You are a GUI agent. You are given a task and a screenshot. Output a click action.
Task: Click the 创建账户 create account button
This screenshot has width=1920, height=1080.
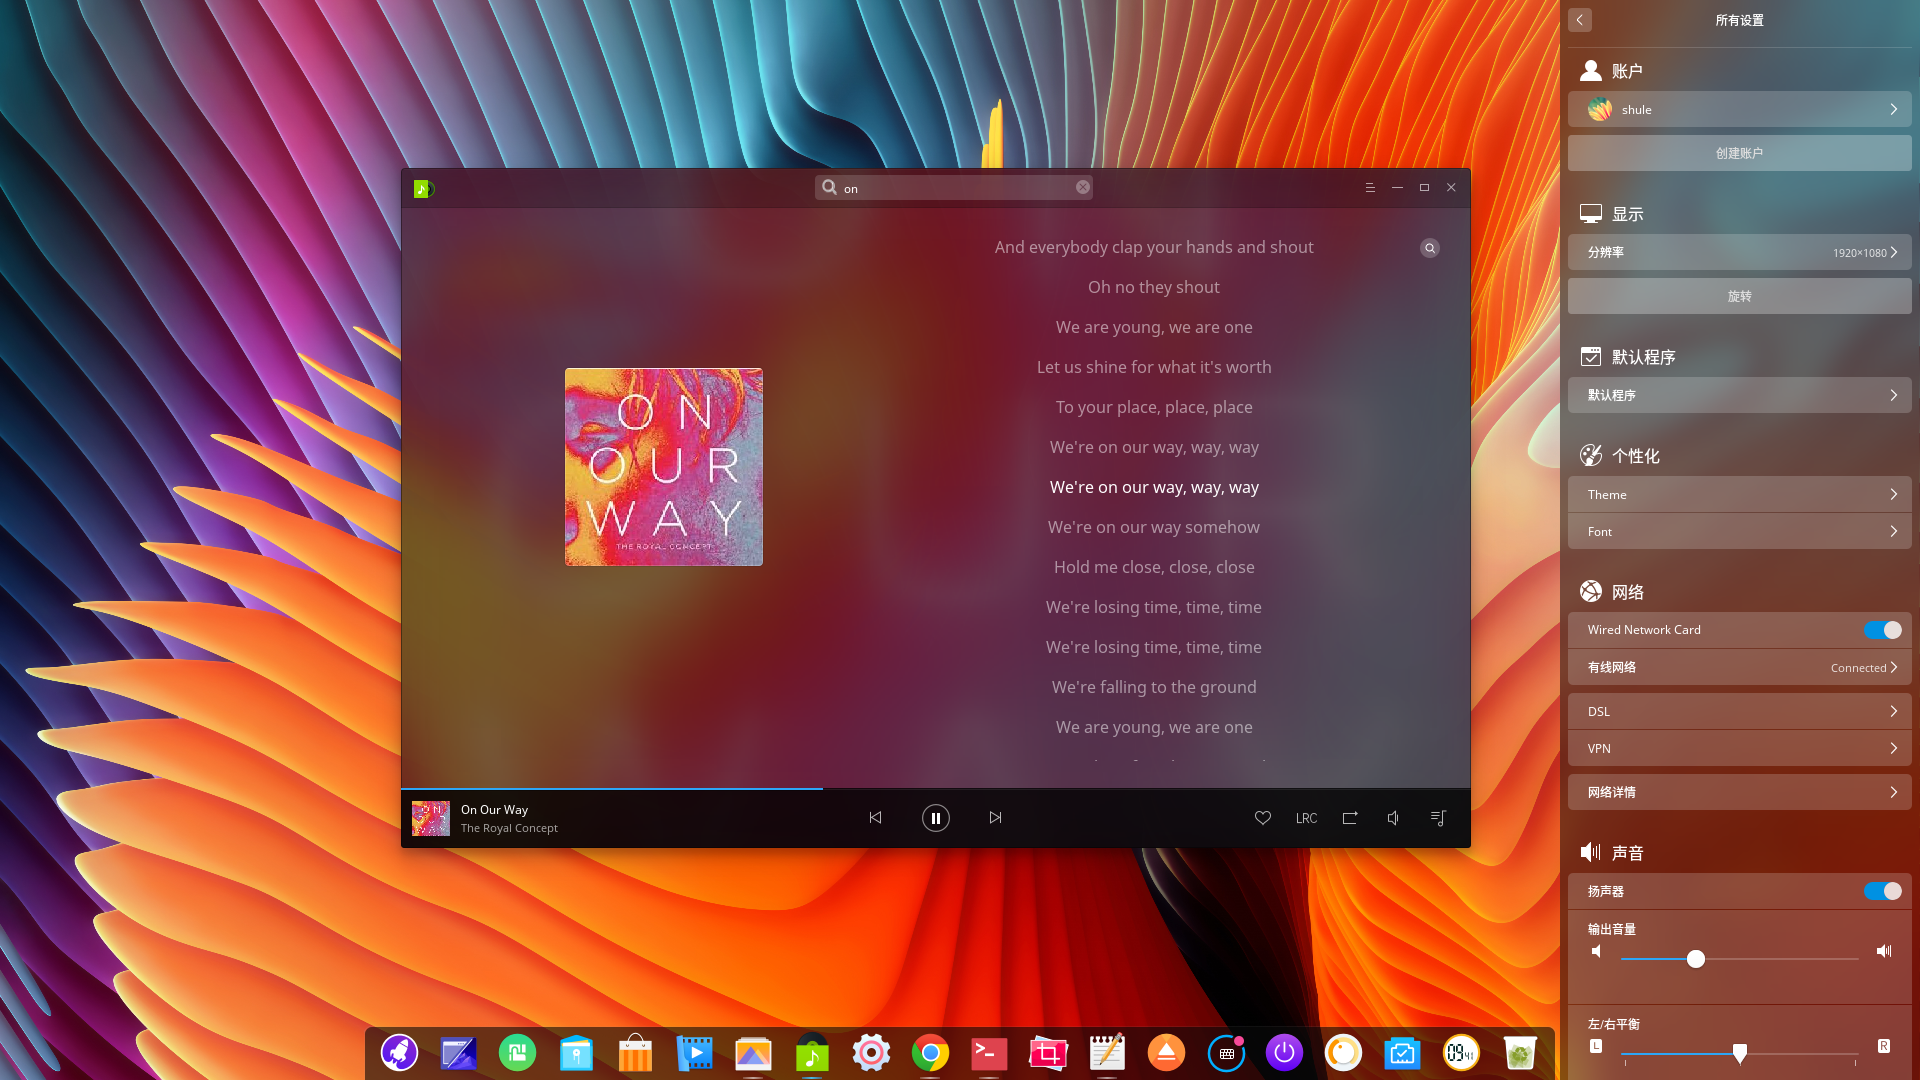1739,154
